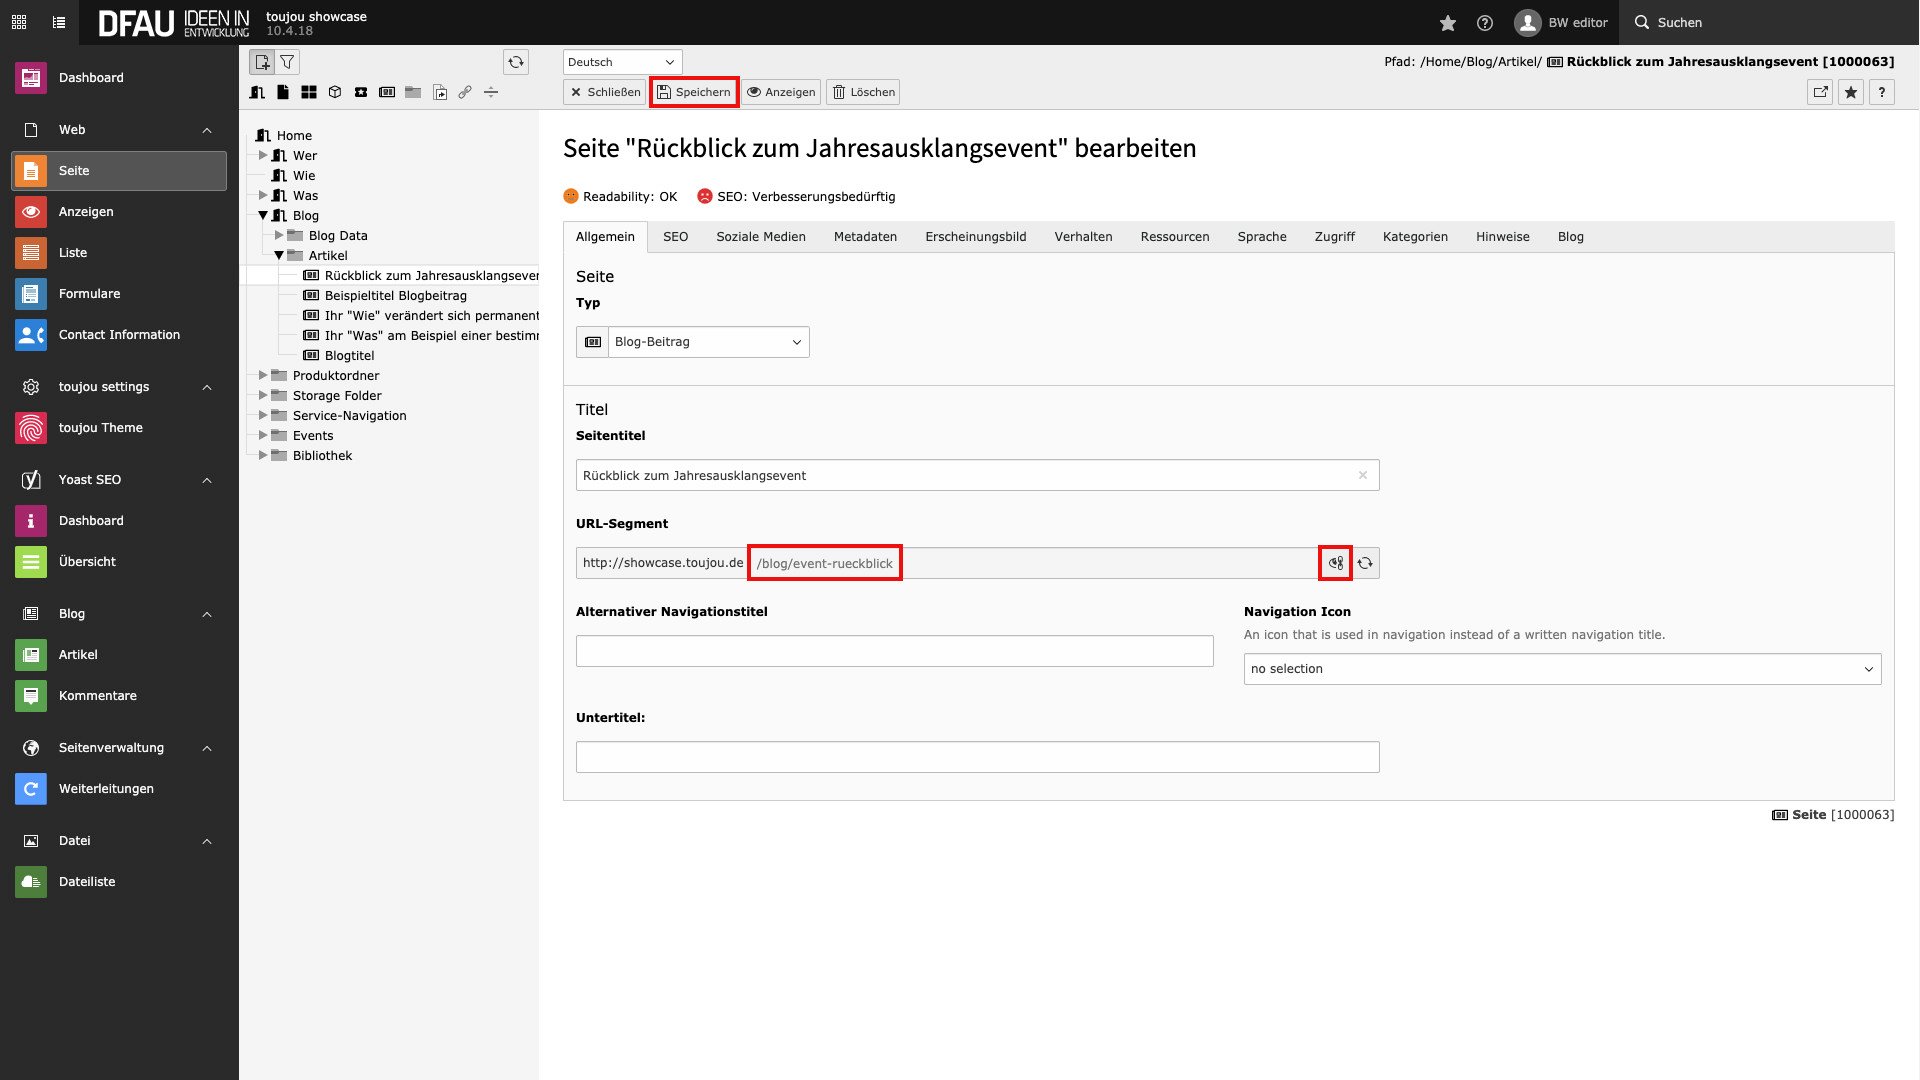Collapse the Web module group
The width and height of the screenshot is (1920, 1080).
click(207, 130)
